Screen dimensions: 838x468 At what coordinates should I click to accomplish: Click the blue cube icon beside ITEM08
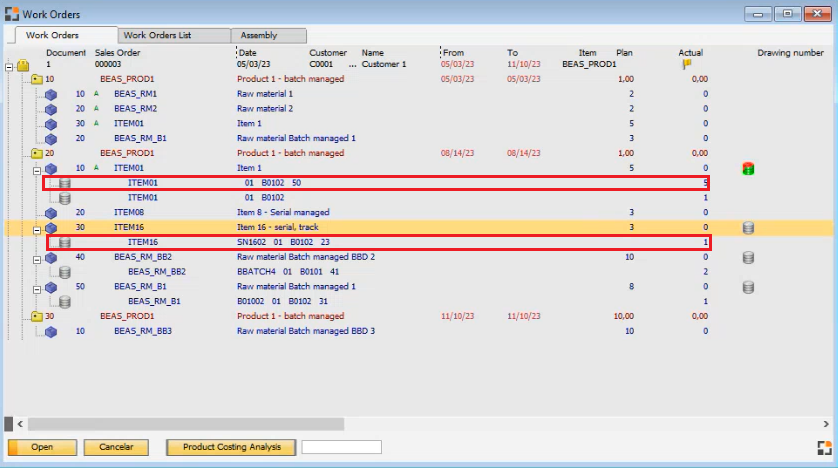(51, 213)
